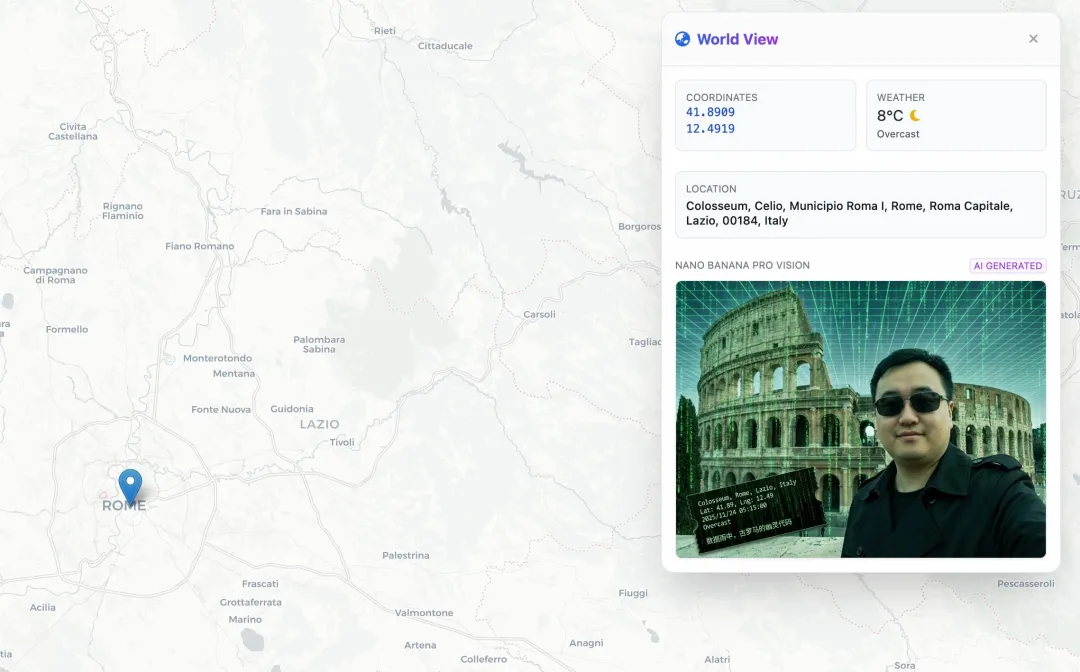1080x672 pixels.
Task: Click the data ticket overlay in the image
Action: coord(750,510)
